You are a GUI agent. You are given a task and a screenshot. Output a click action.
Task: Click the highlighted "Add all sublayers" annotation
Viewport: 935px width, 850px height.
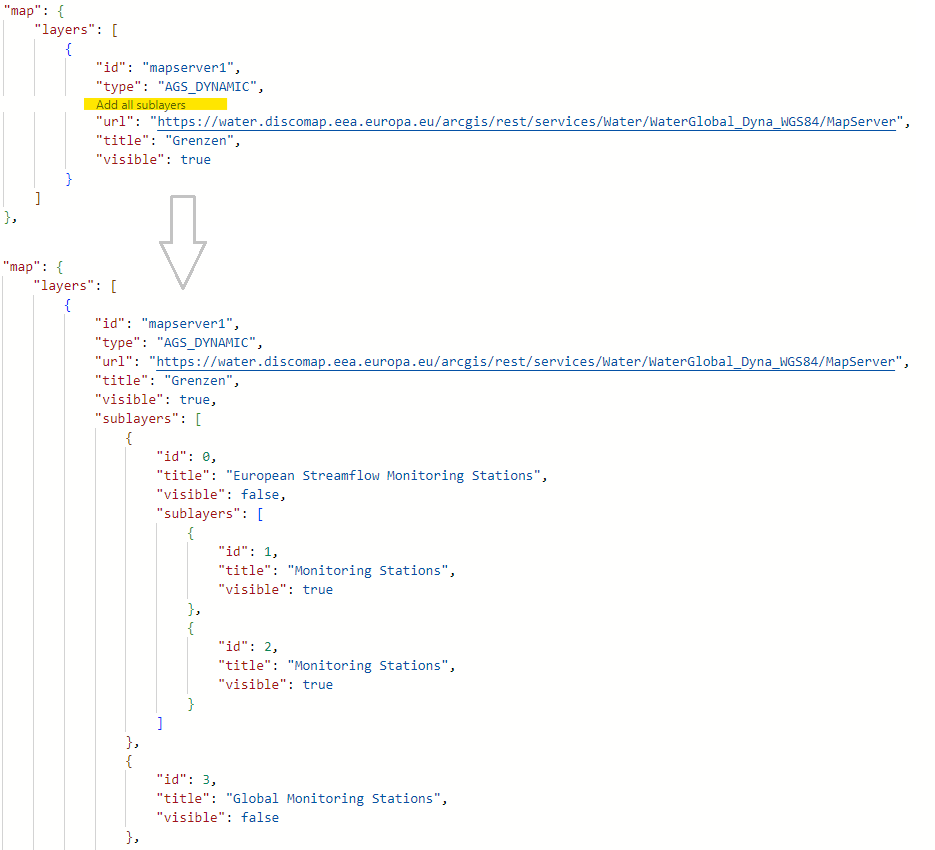click(x=141, y=103)
